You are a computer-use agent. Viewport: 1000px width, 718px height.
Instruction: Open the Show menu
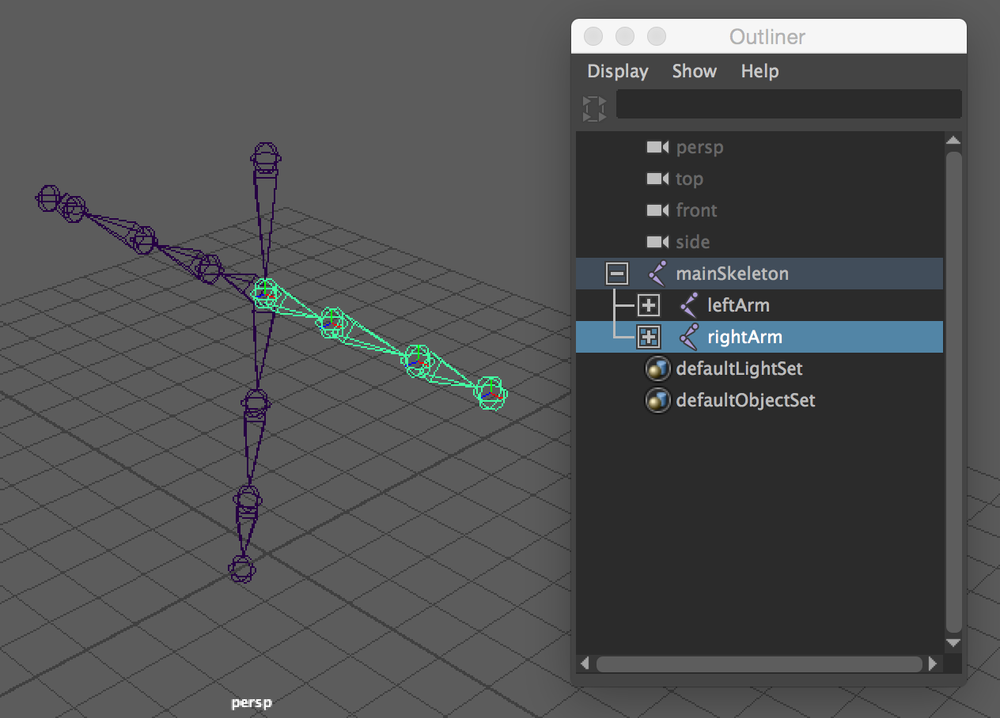coord(694,71)
